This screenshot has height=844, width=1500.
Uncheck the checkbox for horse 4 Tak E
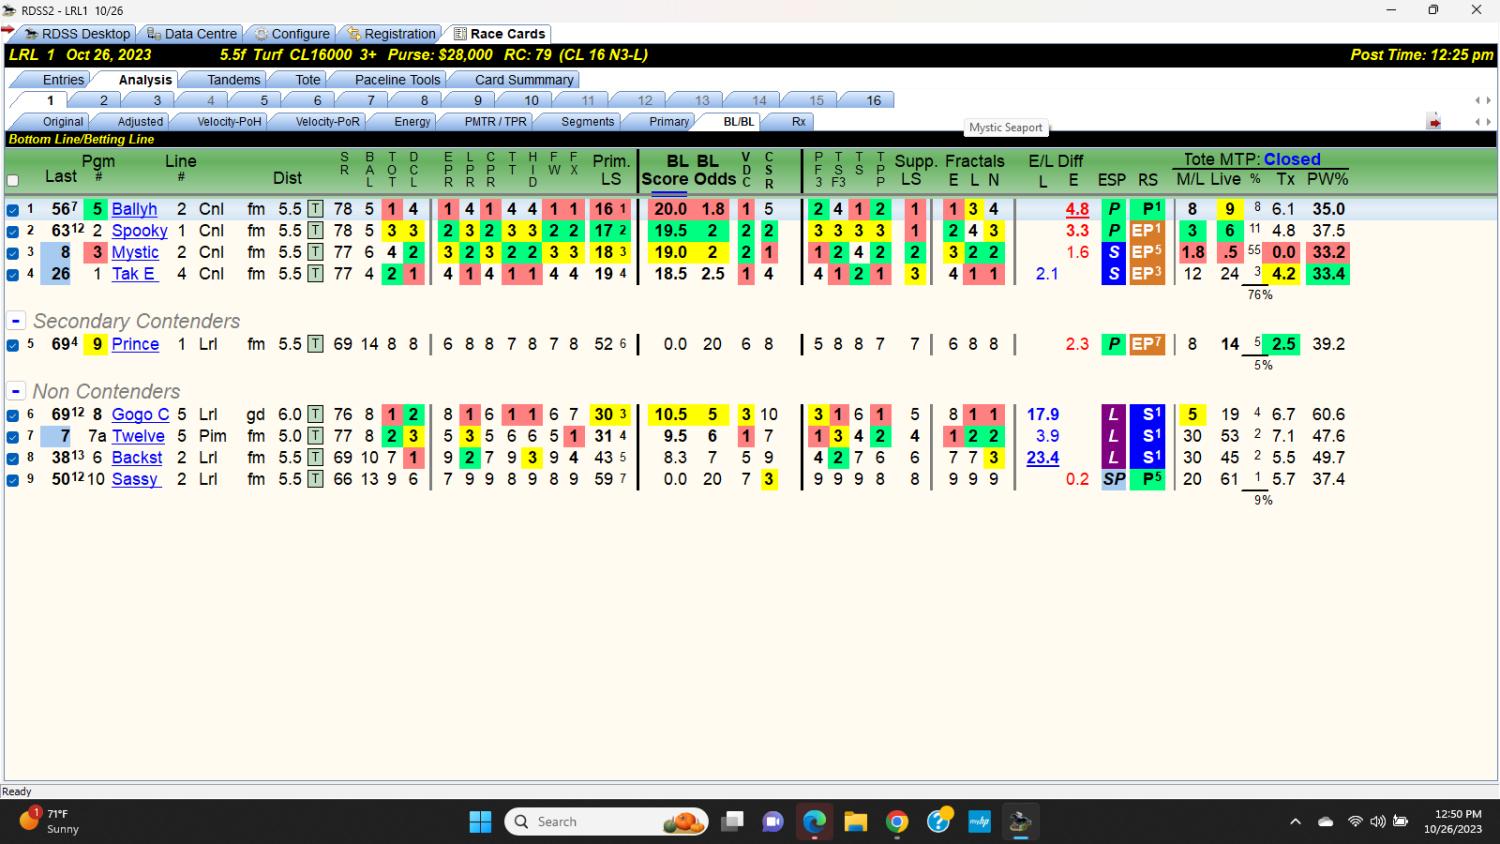coord(13,274)
